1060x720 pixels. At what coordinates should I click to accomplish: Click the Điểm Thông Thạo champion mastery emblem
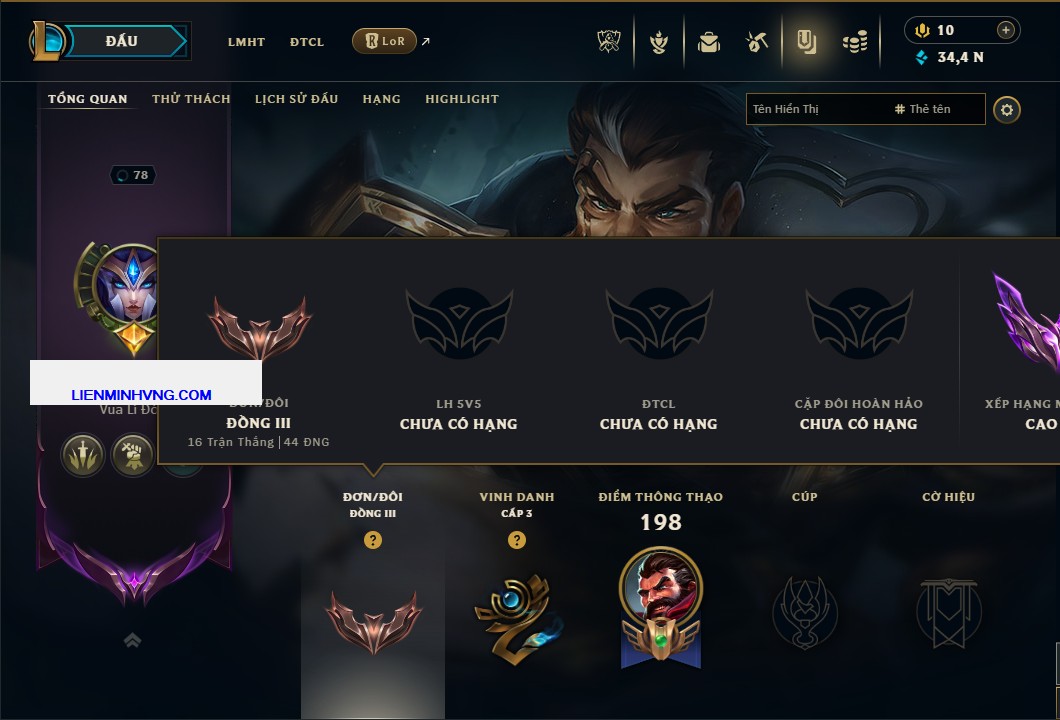(x=660, y=607)
